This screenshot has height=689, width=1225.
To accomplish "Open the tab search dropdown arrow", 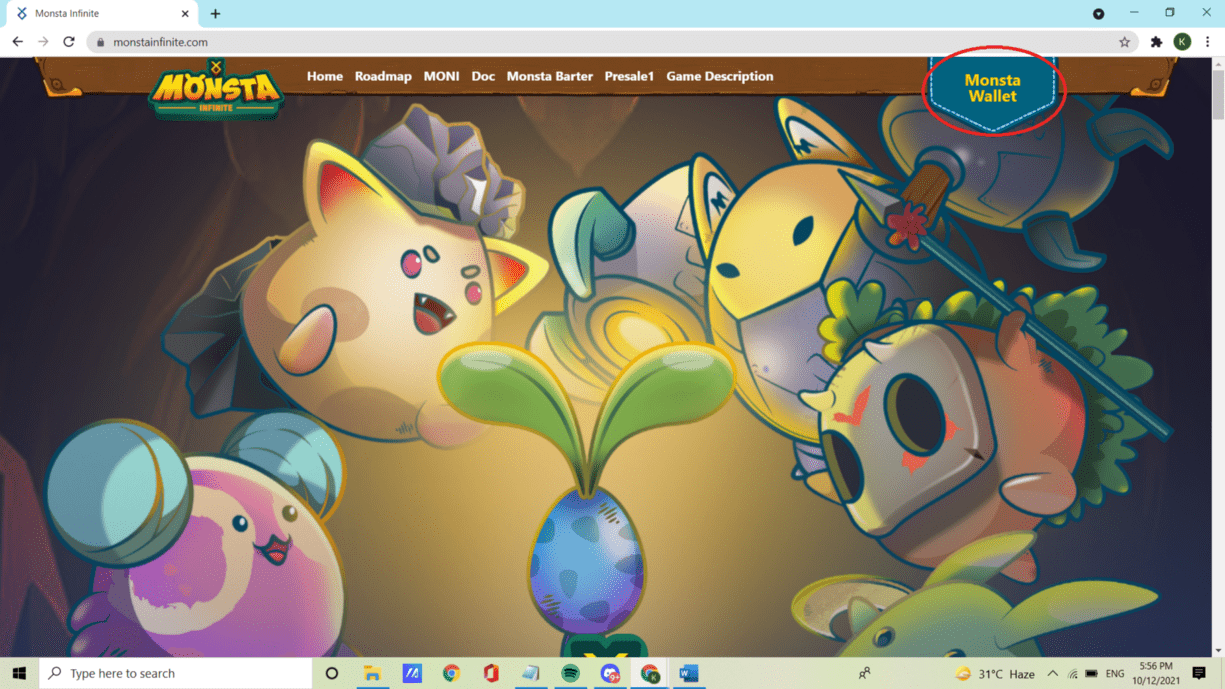I will pos(1098,14).
